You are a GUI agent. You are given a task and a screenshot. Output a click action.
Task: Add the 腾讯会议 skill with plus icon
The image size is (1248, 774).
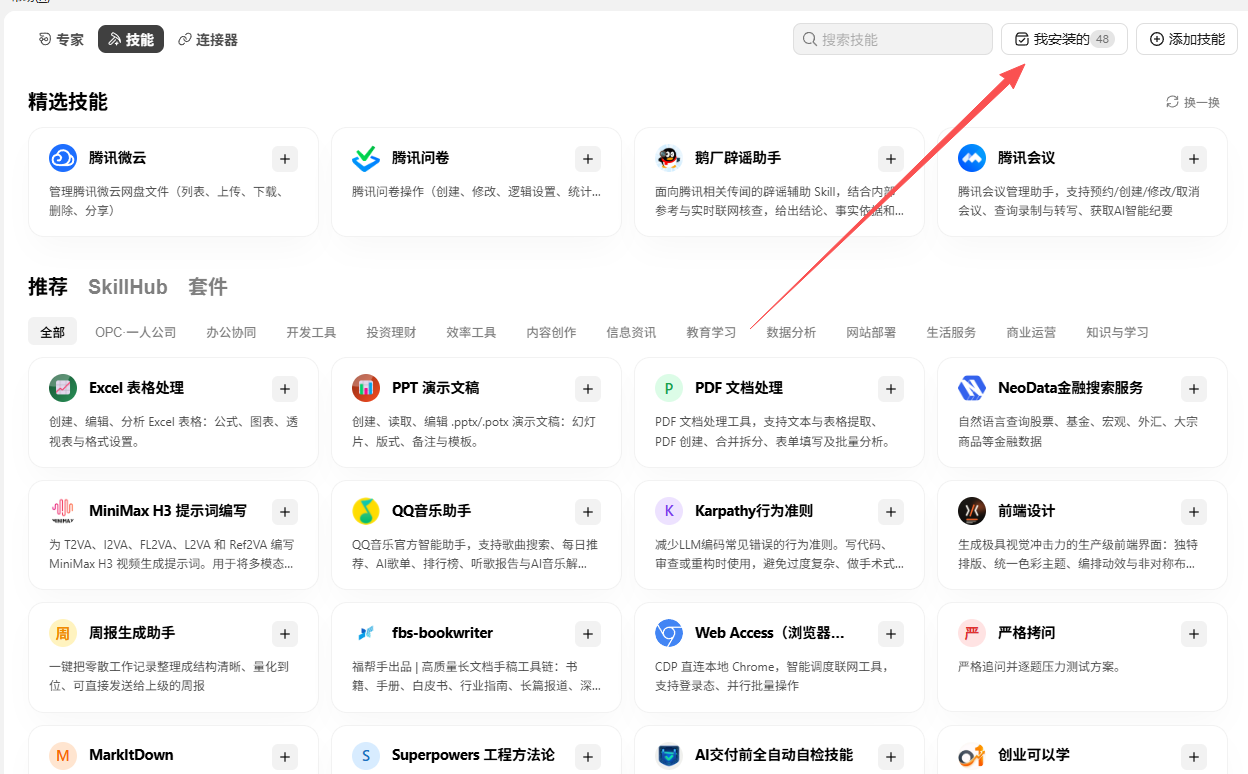coord(1194,158)
